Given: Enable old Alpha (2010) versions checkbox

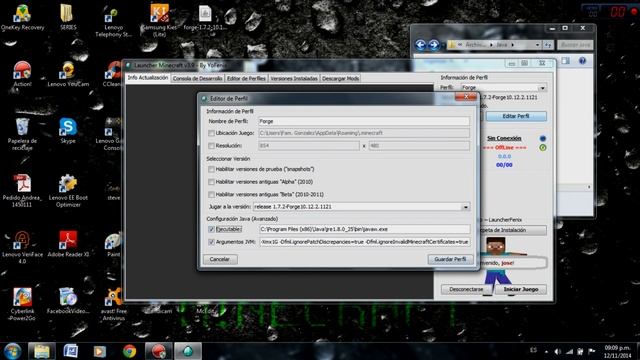Looking at the screenshot, I should click(x=211, y=182).
